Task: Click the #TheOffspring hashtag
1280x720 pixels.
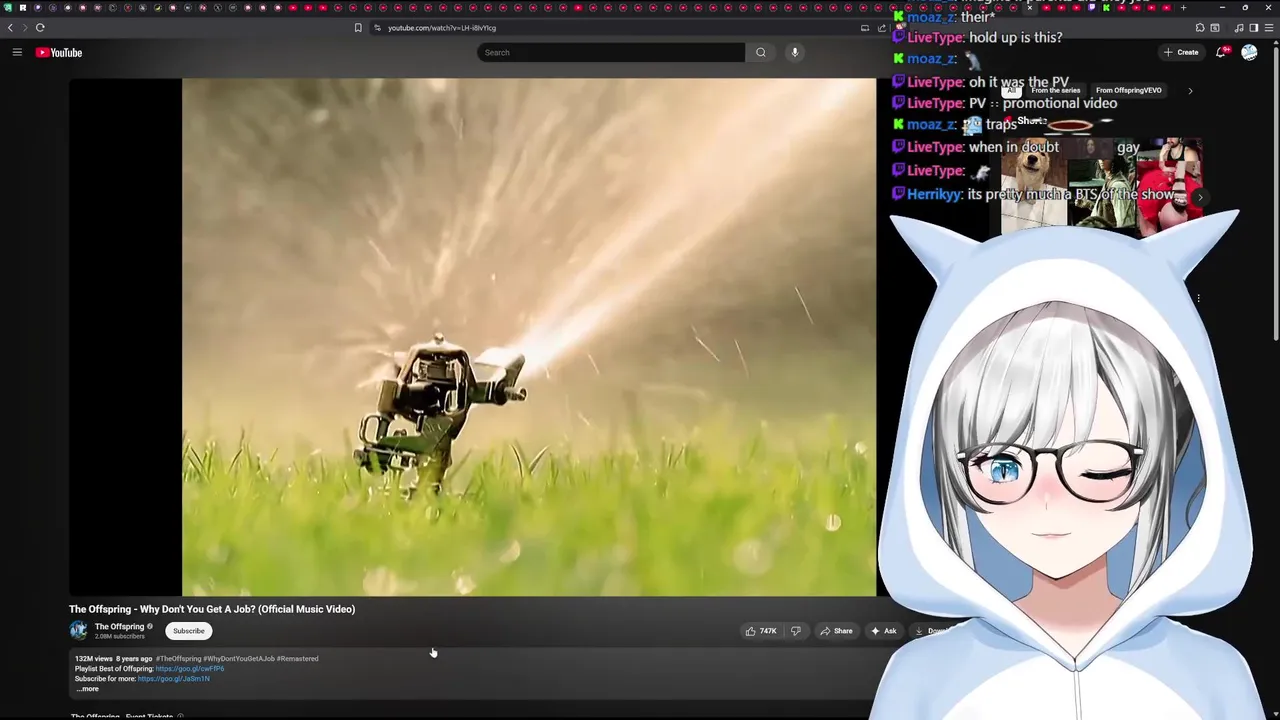Action: tap(178, 659)
